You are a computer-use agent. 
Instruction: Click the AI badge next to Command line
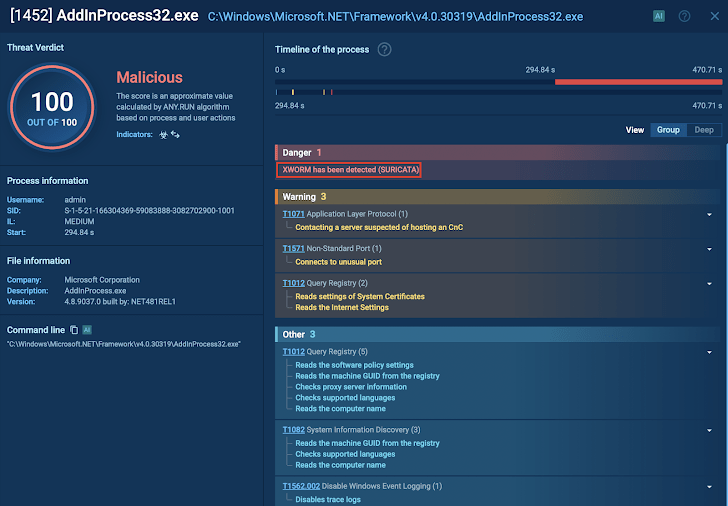[x=87, y=329]
